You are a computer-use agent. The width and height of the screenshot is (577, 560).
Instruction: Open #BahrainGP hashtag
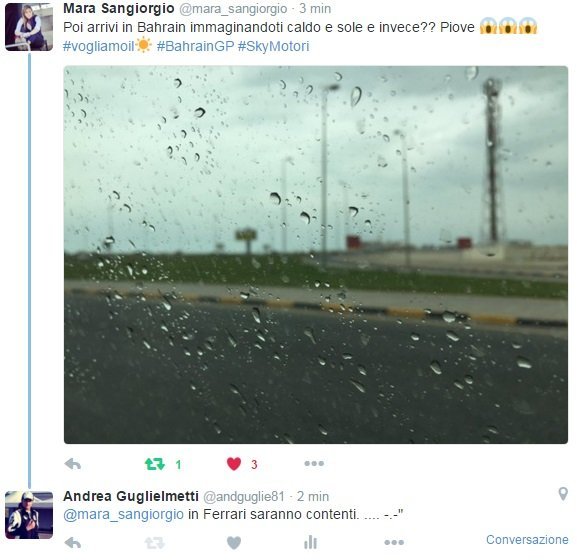(x=195, y=46)
